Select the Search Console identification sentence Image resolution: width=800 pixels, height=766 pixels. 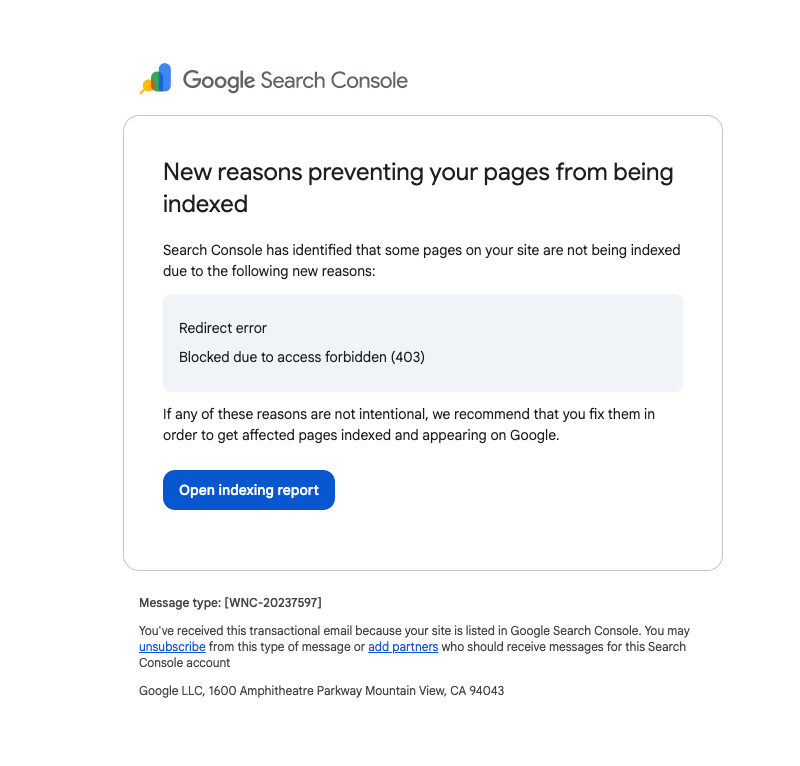421,260
